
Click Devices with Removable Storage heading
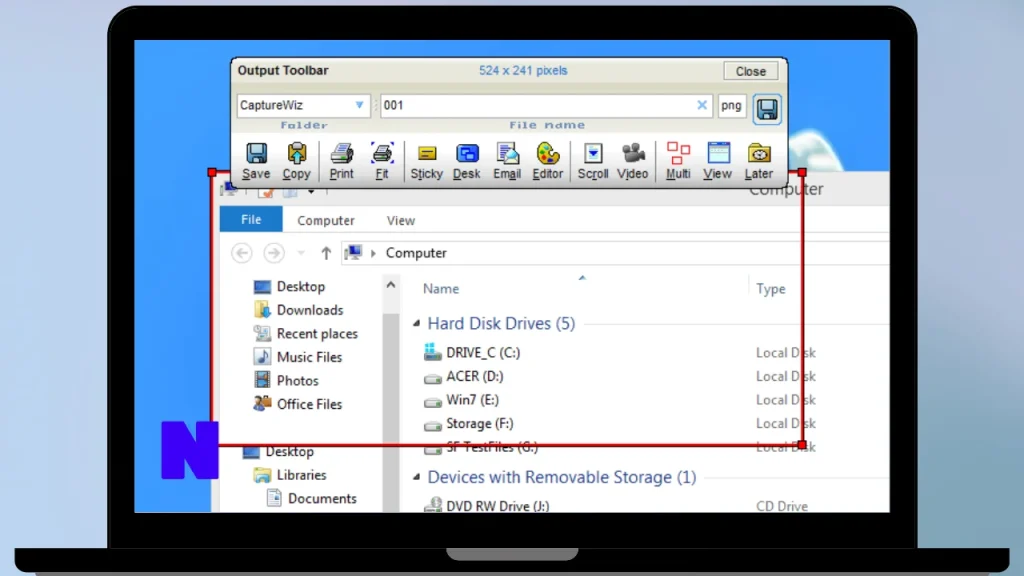pyautogui.click(x=562, y=477)
